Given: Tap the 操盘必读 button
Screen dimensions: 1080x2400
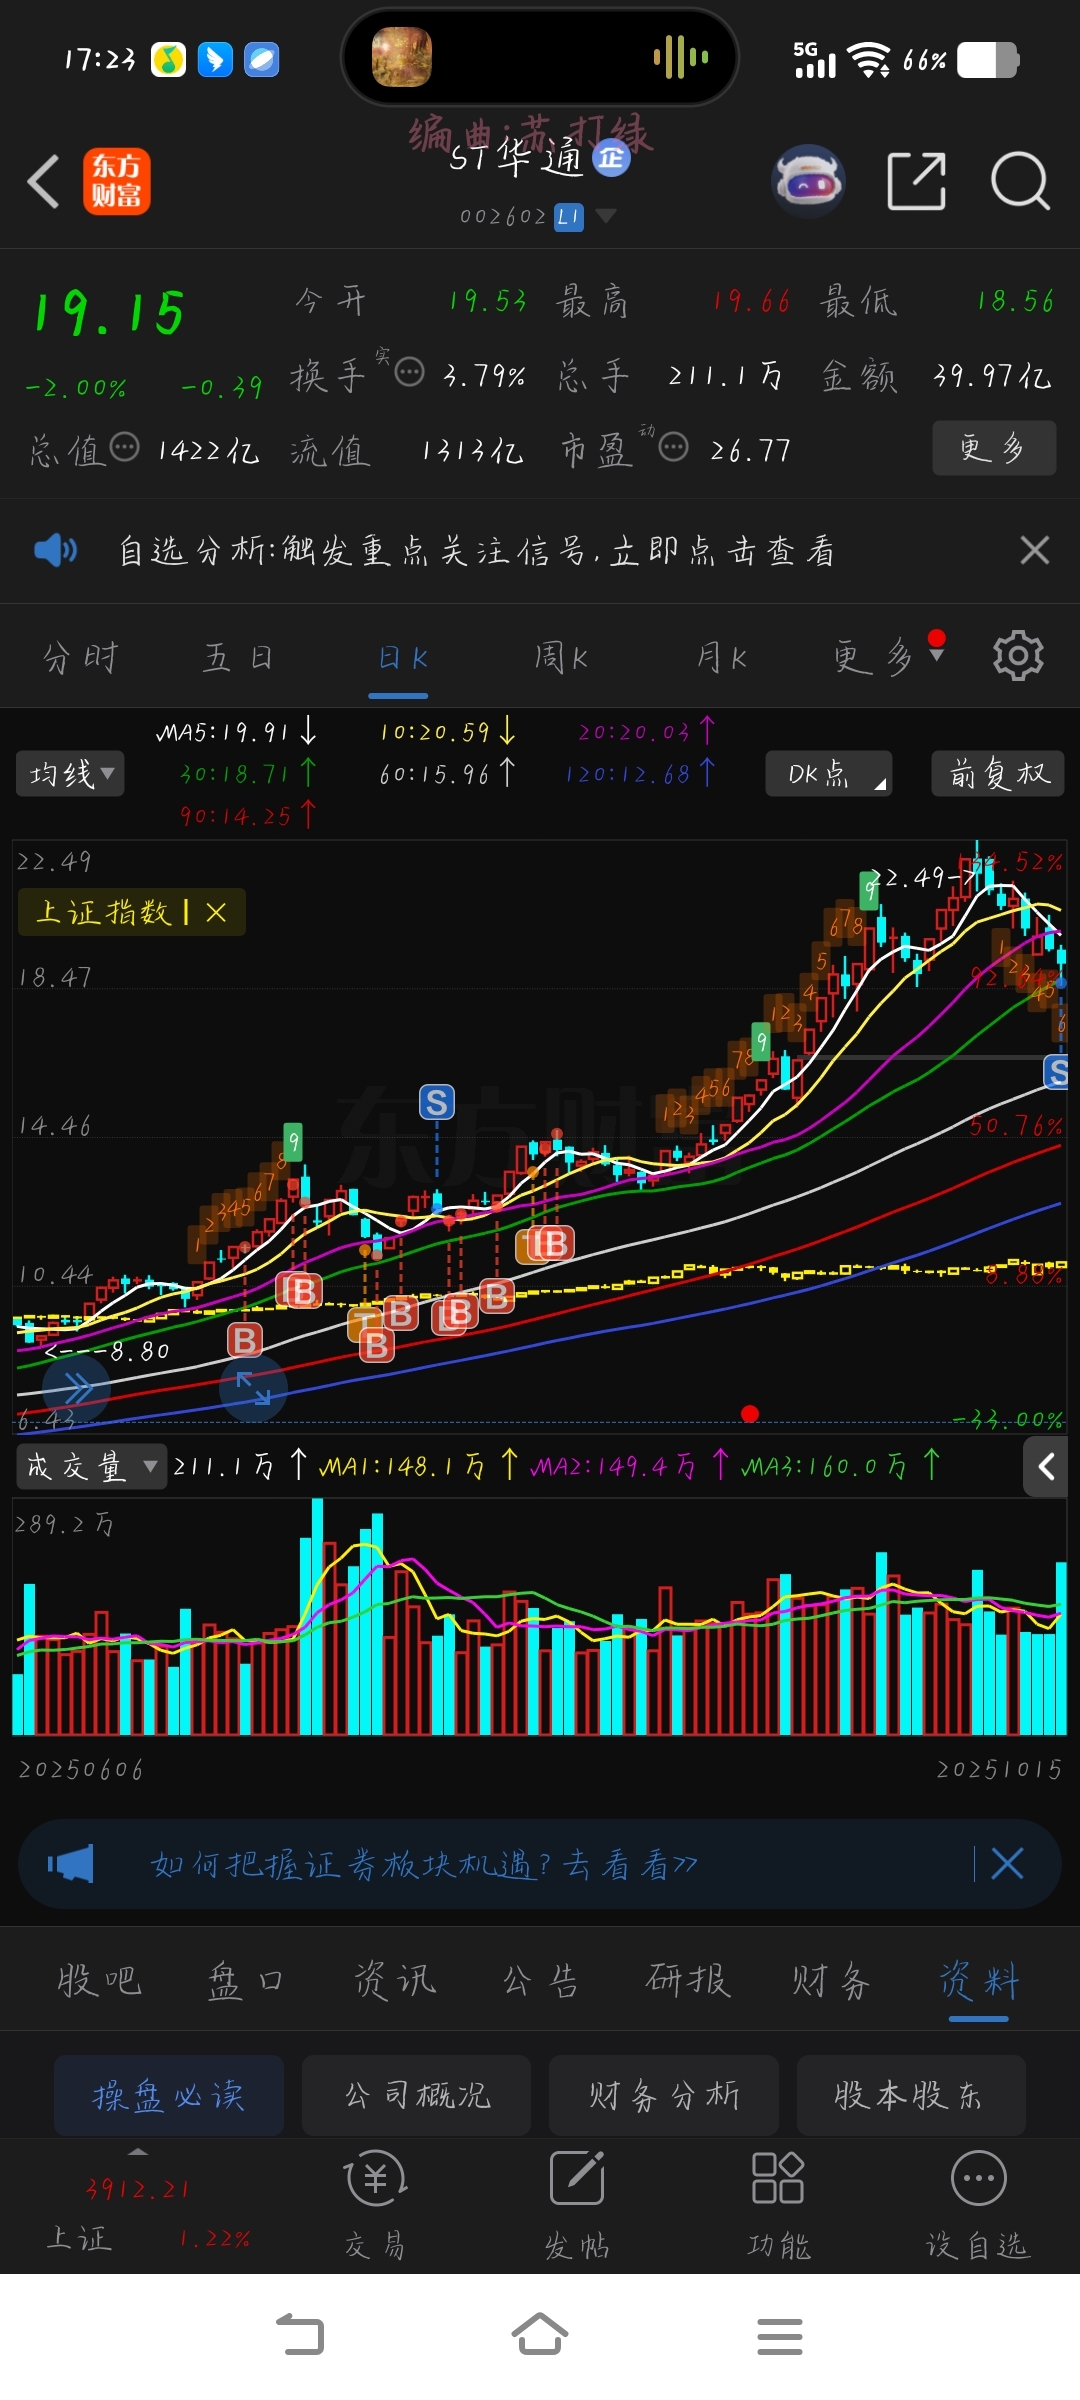Looking at the screenshot, I should (x=169, y=2094).
